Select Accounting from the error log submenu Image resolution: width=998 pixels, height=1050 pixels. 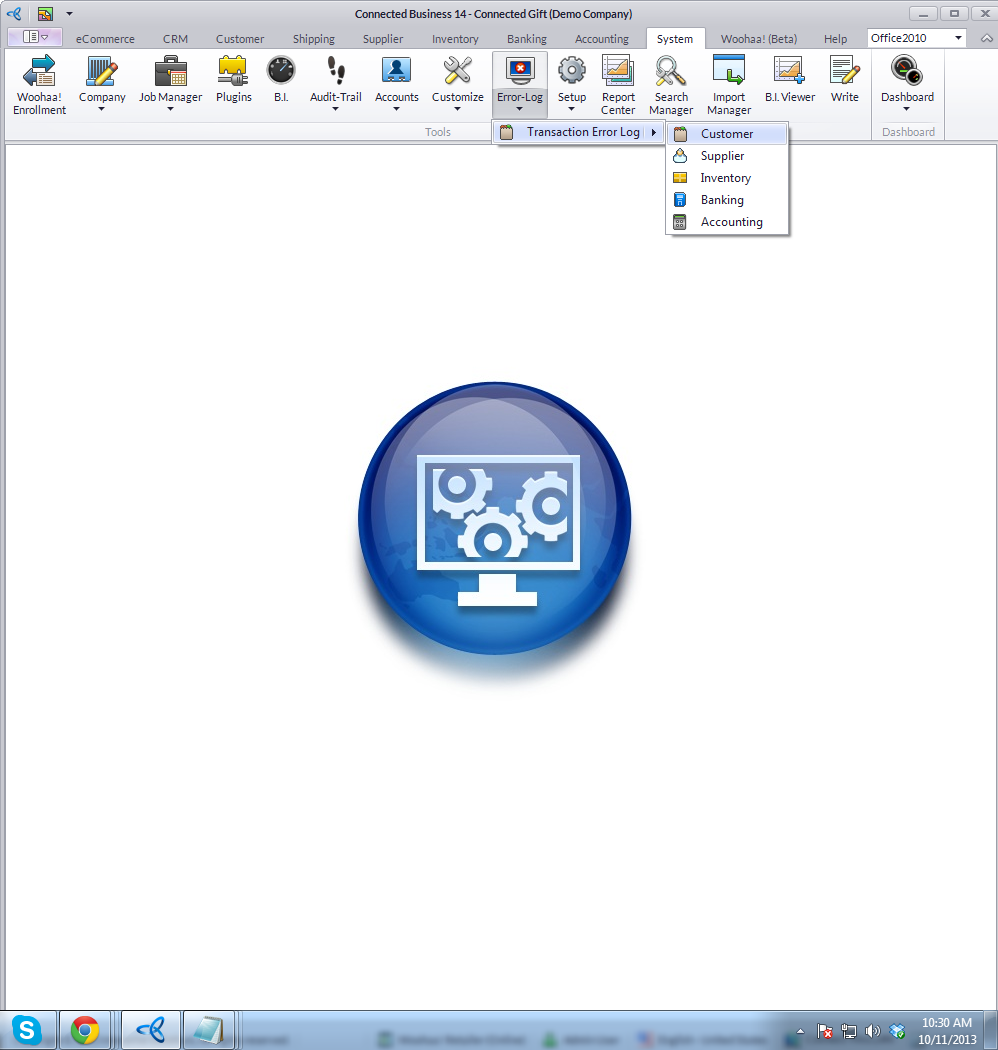point(731,222)
